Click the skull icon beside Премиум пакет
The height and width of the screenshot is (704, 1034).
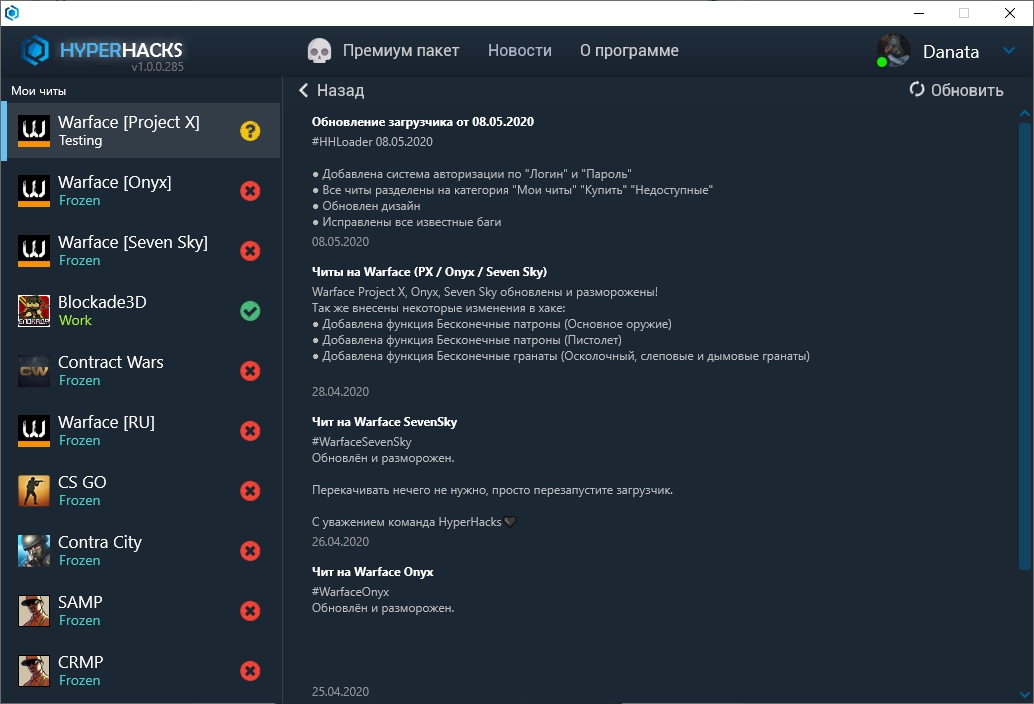[319, 51]
